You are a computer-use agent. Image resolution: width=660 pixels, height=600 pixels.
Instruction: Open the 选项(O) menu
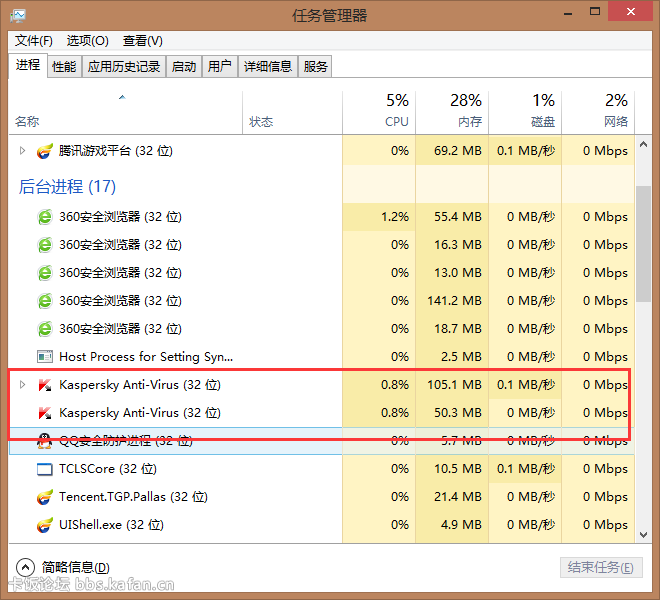coord(88,41)
